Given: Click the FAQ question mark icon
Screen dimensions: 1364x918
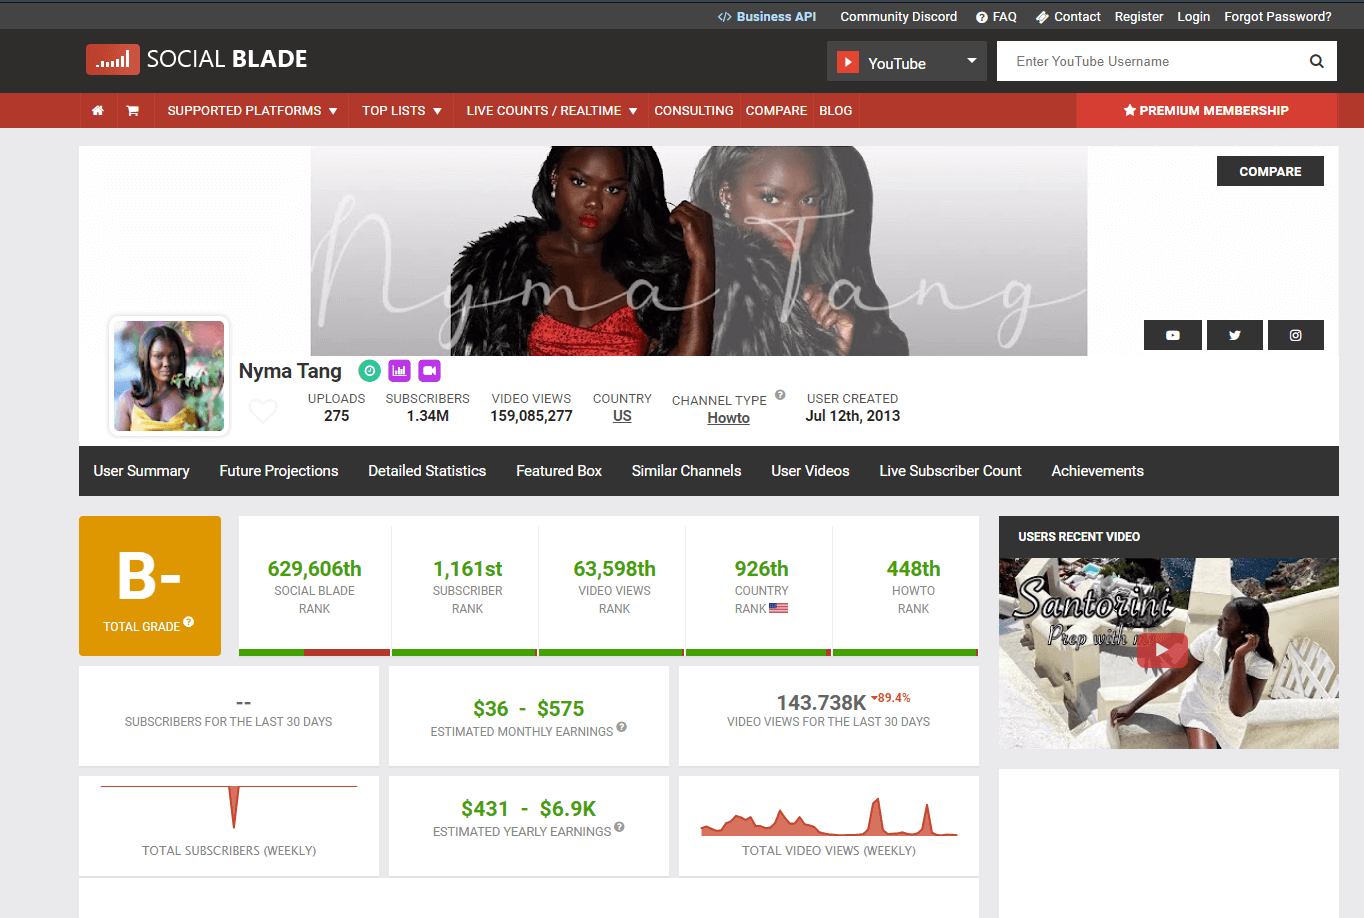Looking at the screenshot, I should [x=981, y=16].
